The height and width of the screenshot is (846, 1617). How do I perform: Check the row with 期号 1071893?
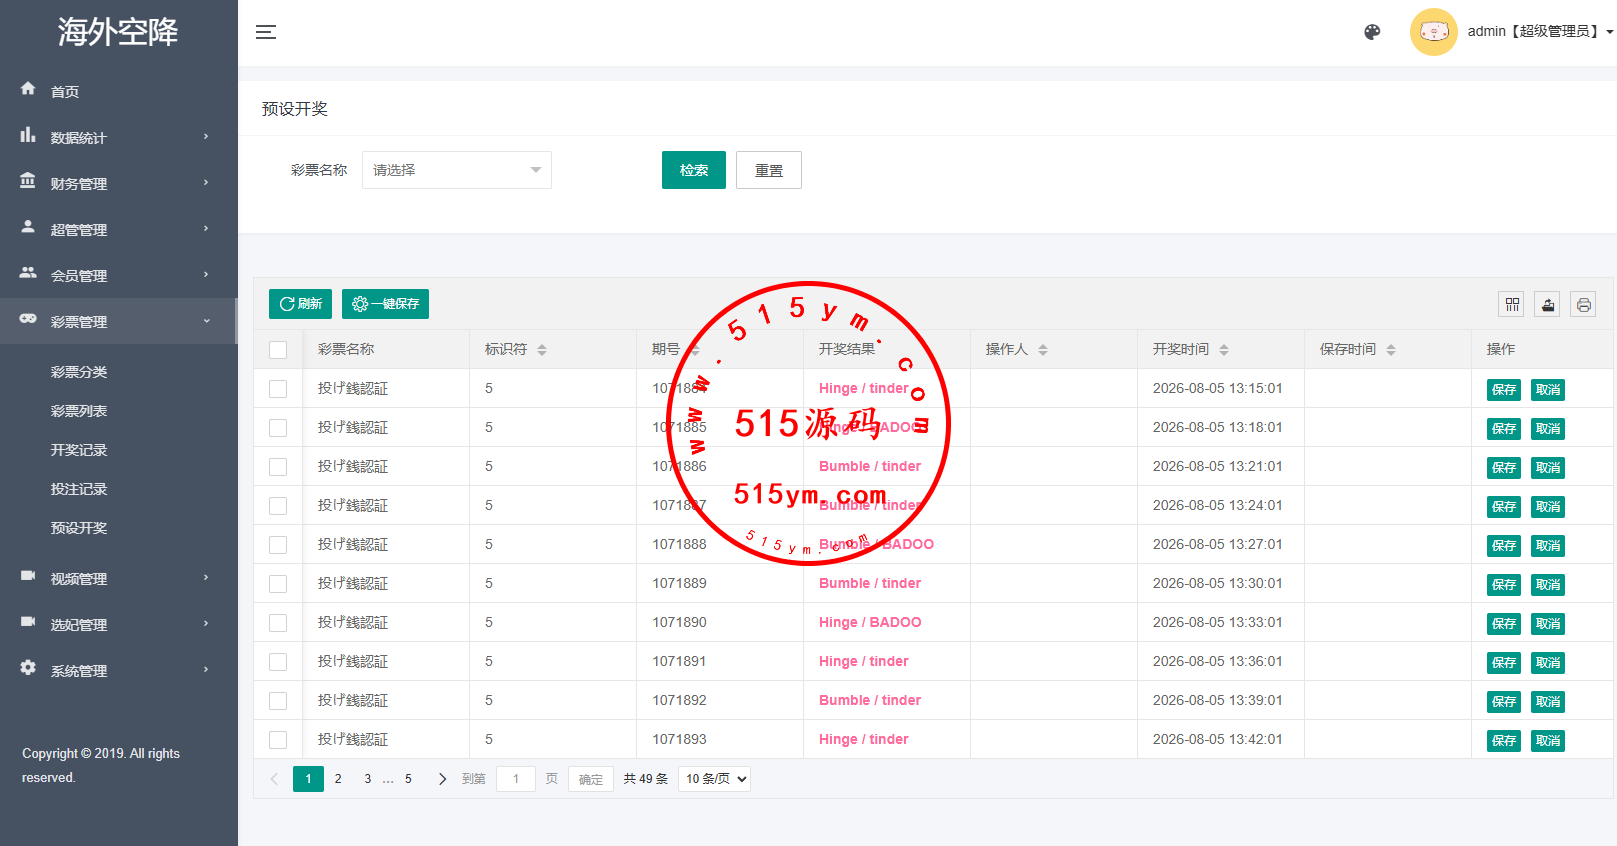[x=278, y=740]
